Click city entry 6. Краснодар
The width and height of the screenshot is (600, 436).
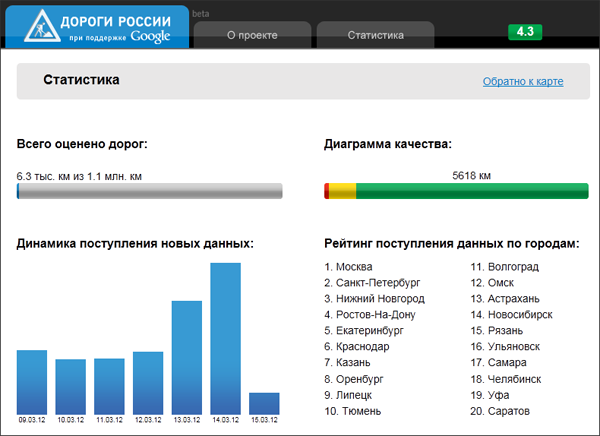[357, 346]
